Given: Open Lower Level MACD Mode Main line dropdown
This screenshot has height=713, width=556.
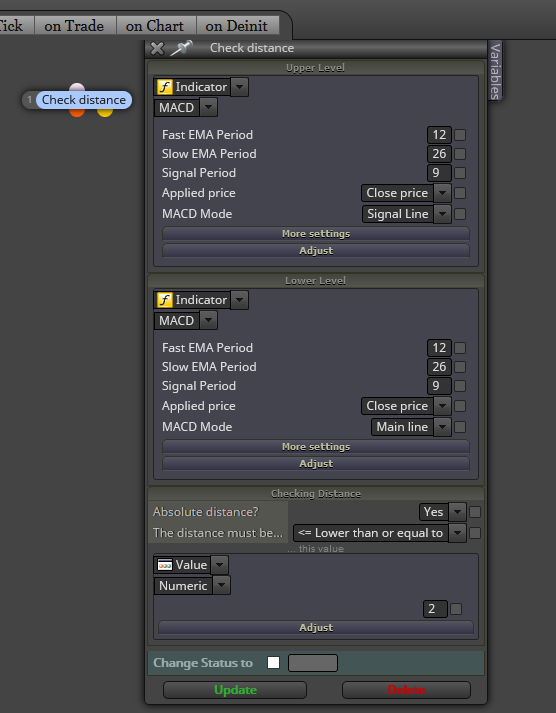Looking at the screenshot, I should [442, 427].
